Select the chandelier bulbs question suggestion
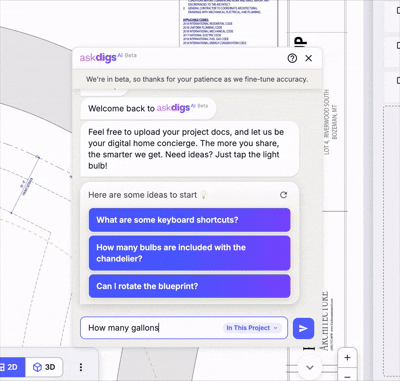The image size is (400, 381). point(190,253)
